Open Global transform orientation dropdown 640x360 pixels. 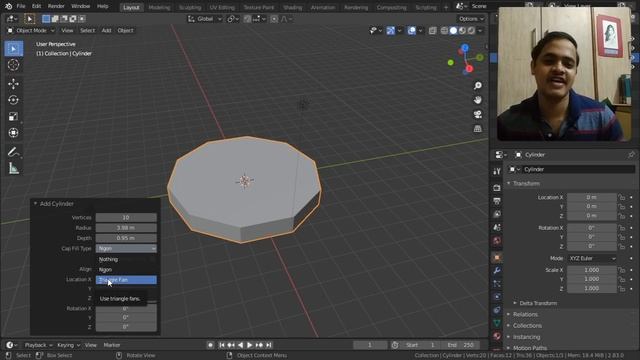point(205,19)
